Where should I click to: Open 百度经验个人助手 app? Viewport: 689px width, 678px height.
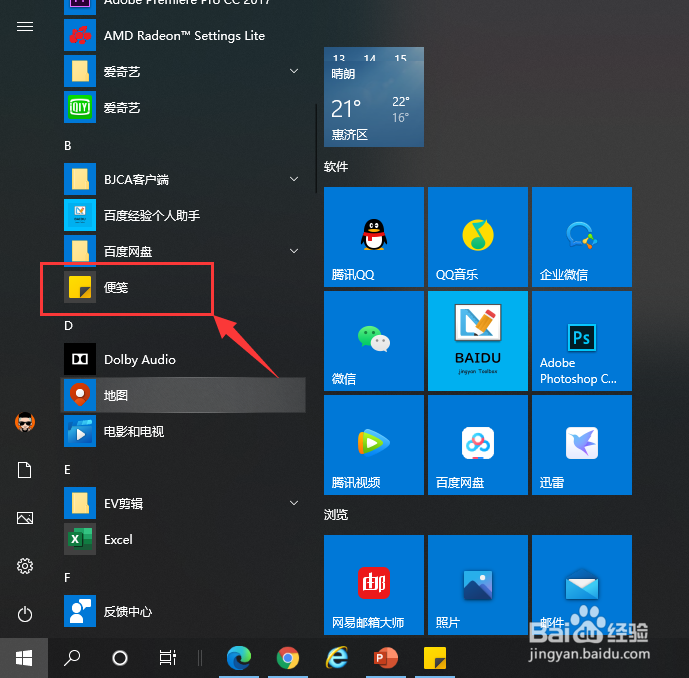[x=183, y=215]
